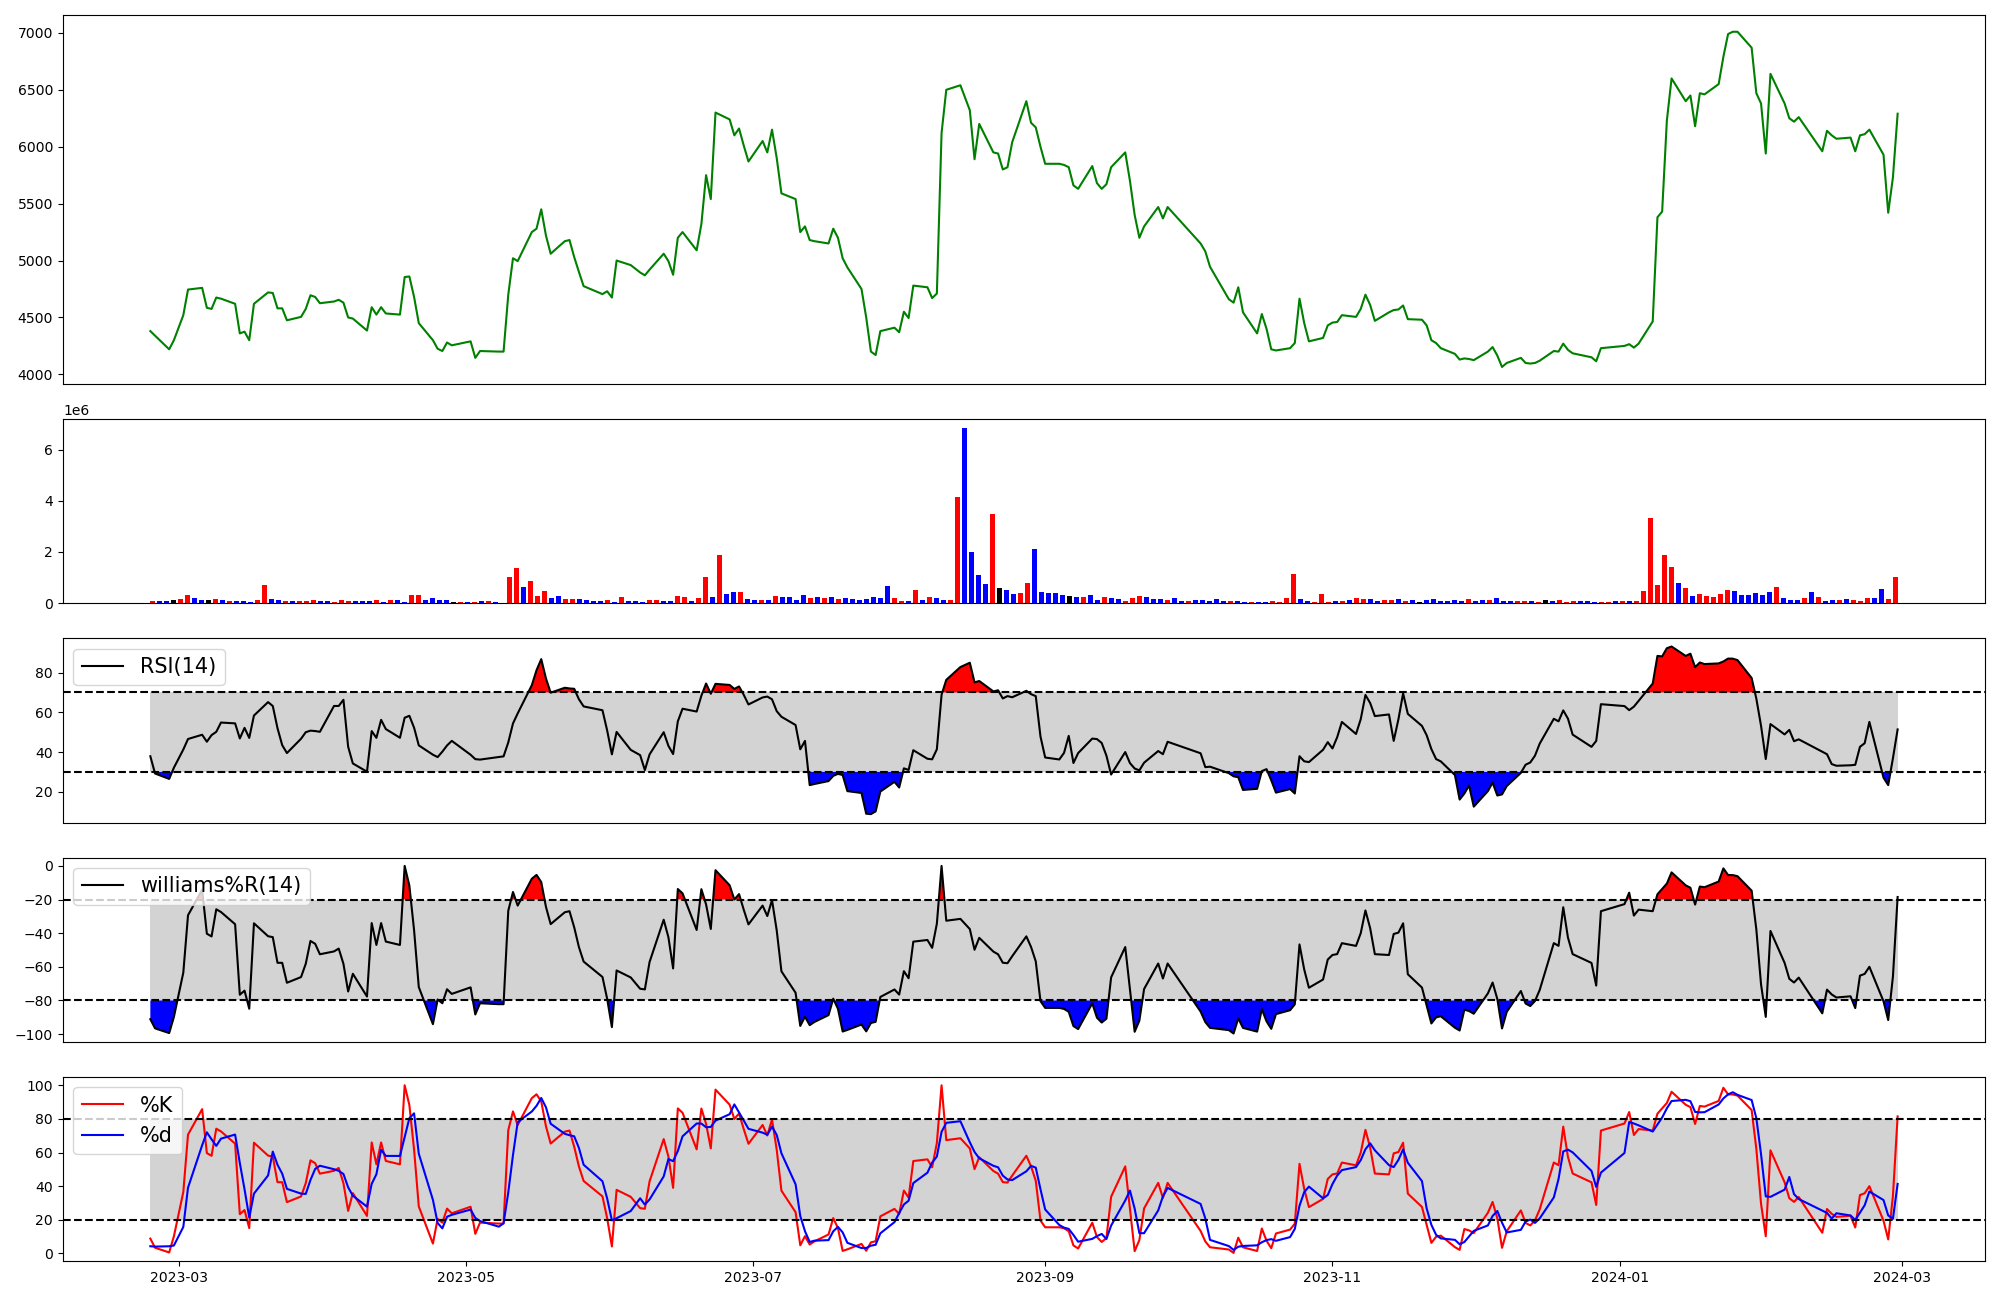Click the tallest red volume bar in January 2024
The image size is (2000, 1300).
(1650, 560)
